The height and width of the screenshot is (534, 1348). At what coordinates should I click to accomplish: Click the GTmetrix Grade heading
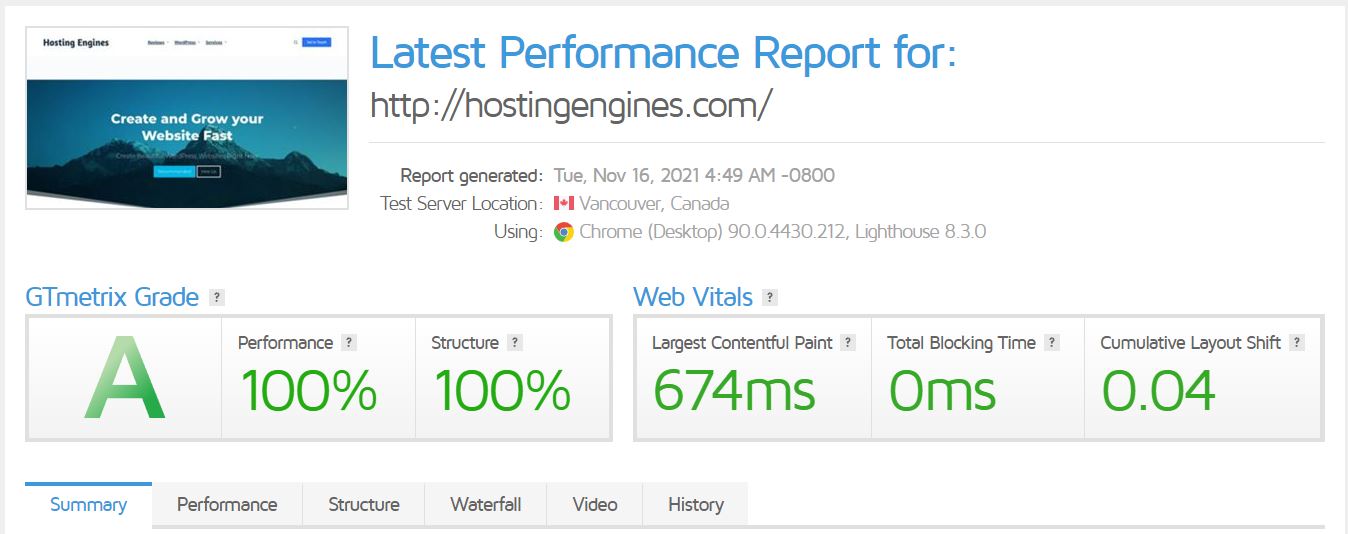coord(112,298)
